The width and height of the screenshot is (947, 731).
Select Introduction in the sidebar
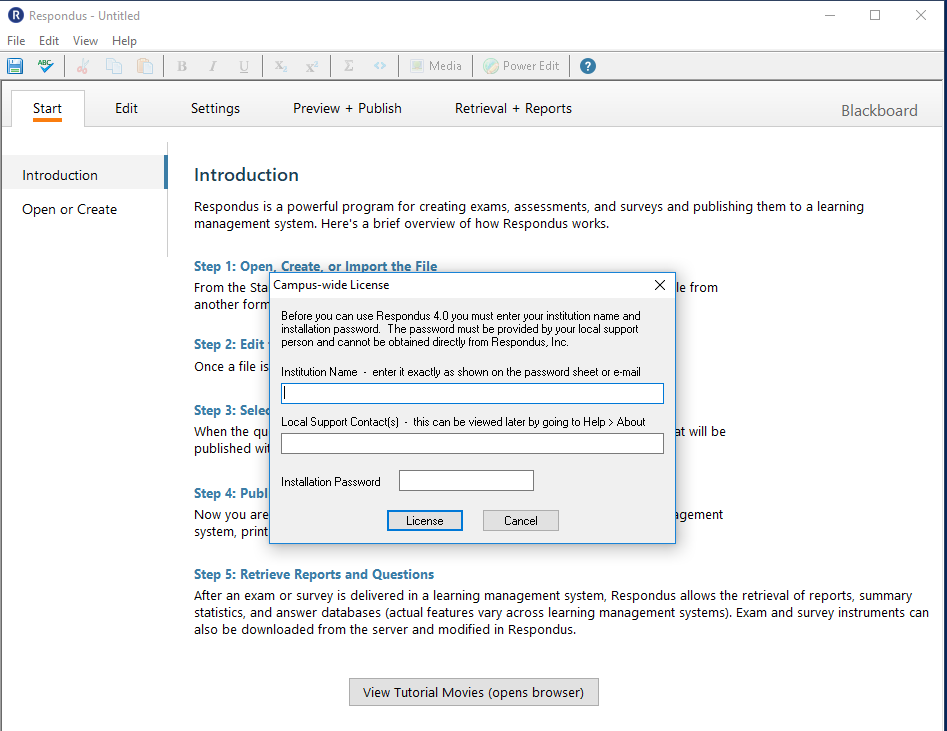click(x=83, y=172)
